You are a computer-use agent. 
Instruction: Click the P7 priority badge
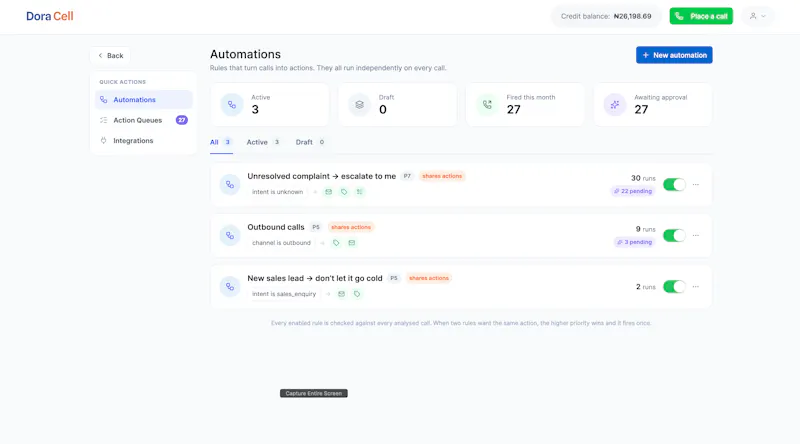[x=407, y=176]
